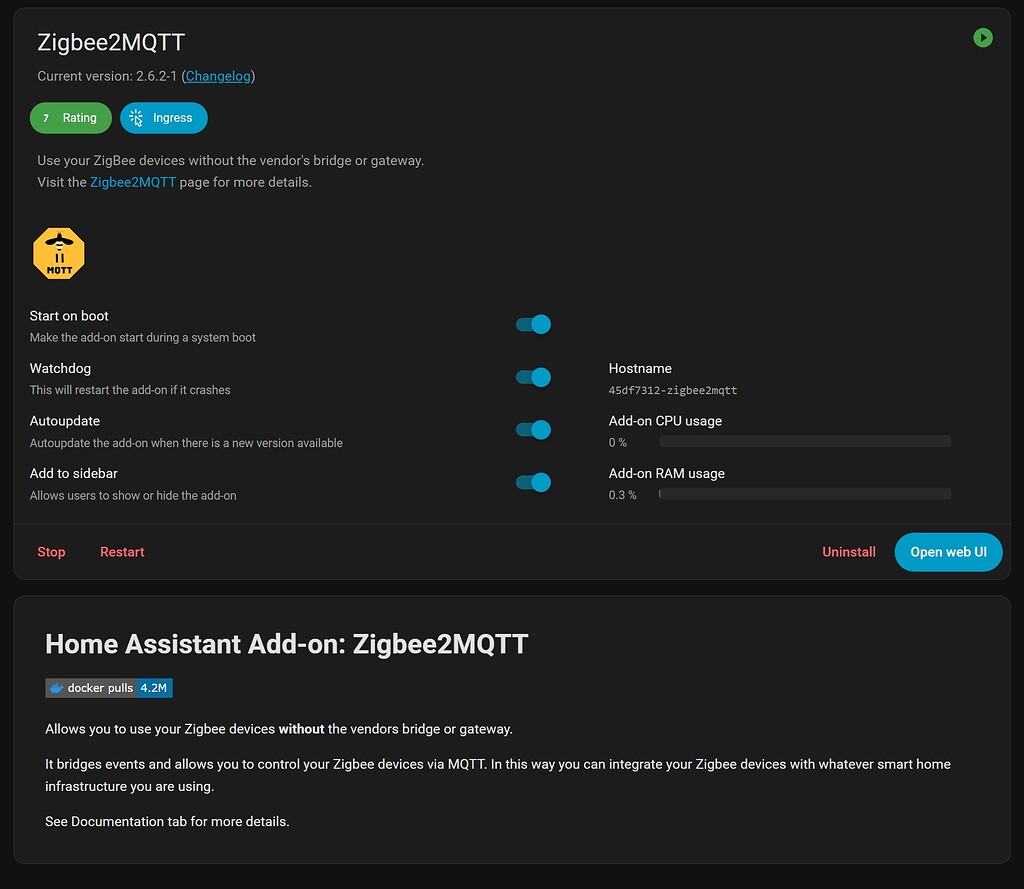
Task: Turn off Autoupdate switch
Action: 533,430
